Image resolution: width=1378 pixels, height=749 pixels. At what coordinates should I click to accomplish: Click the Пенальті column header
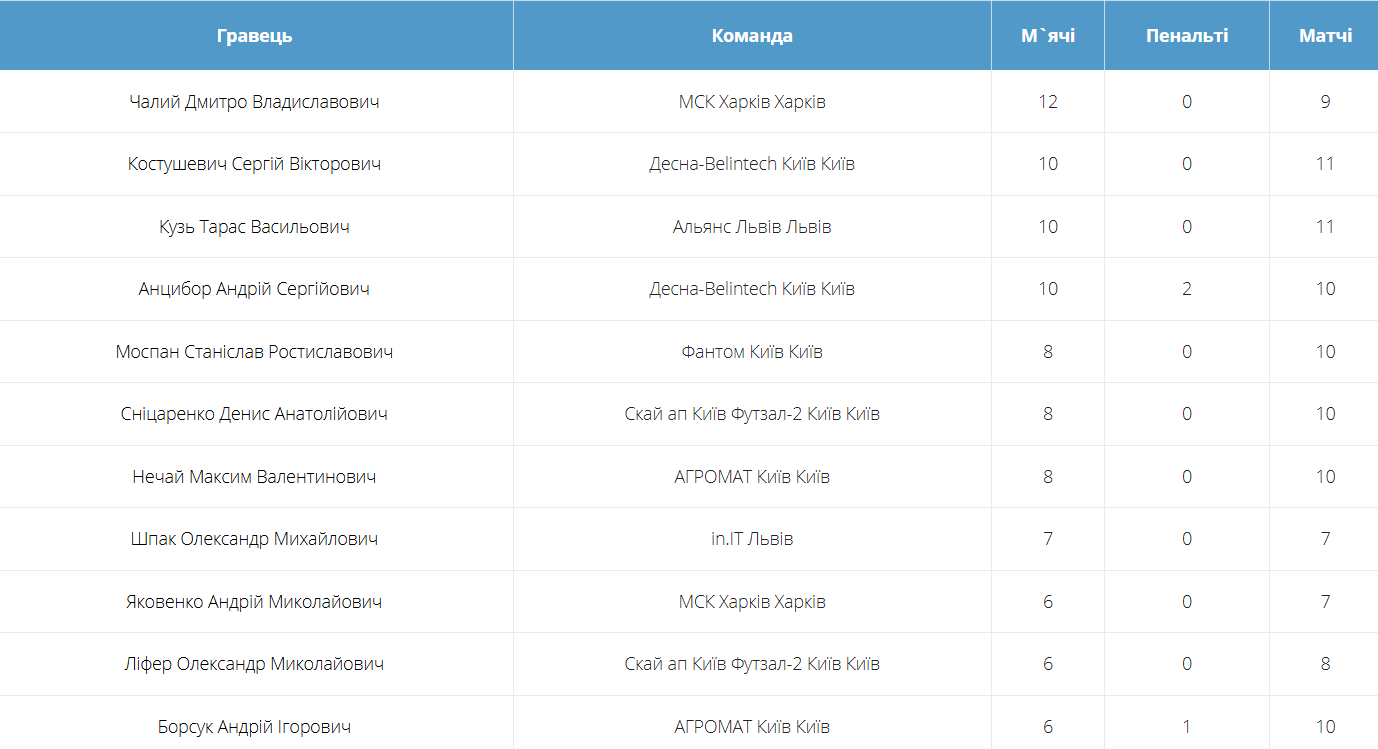pyautogui.click(x=1186, y=36)
